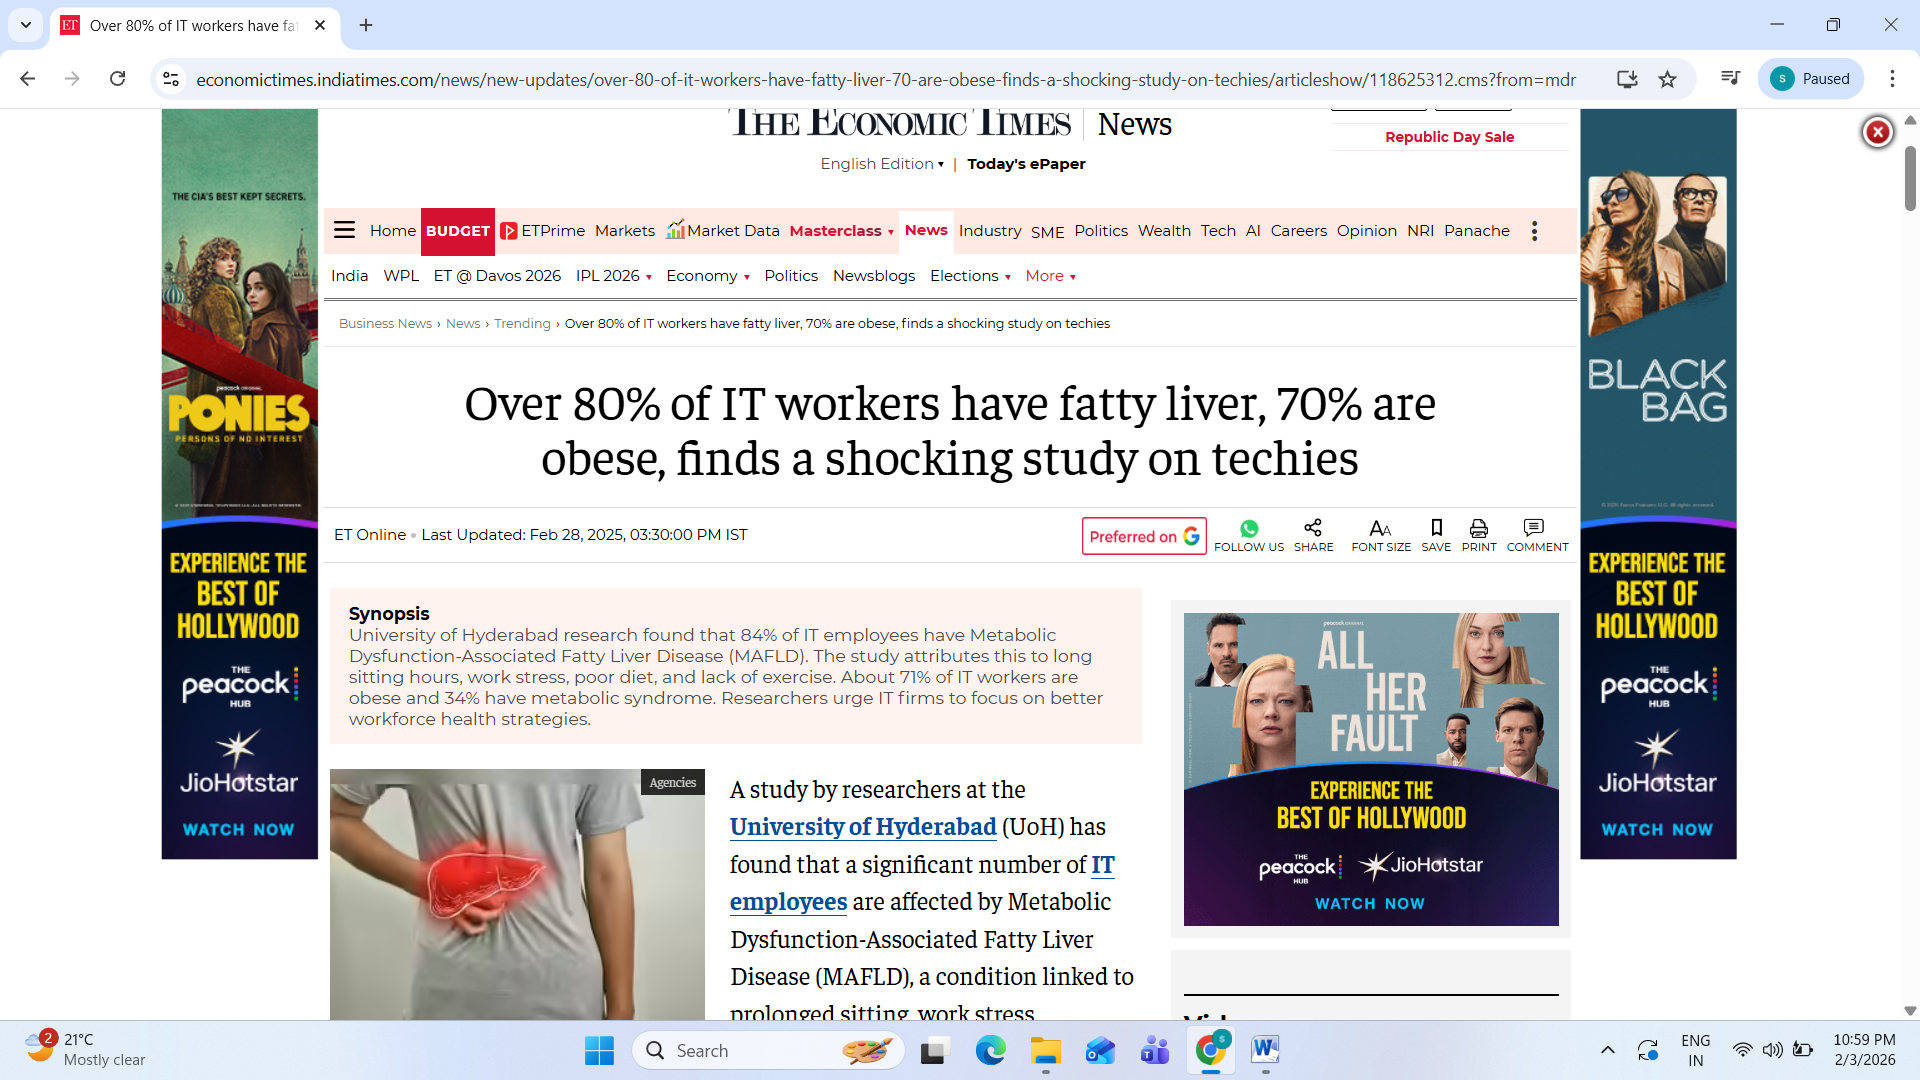Open a new browser tab

[x=366, y=25]
